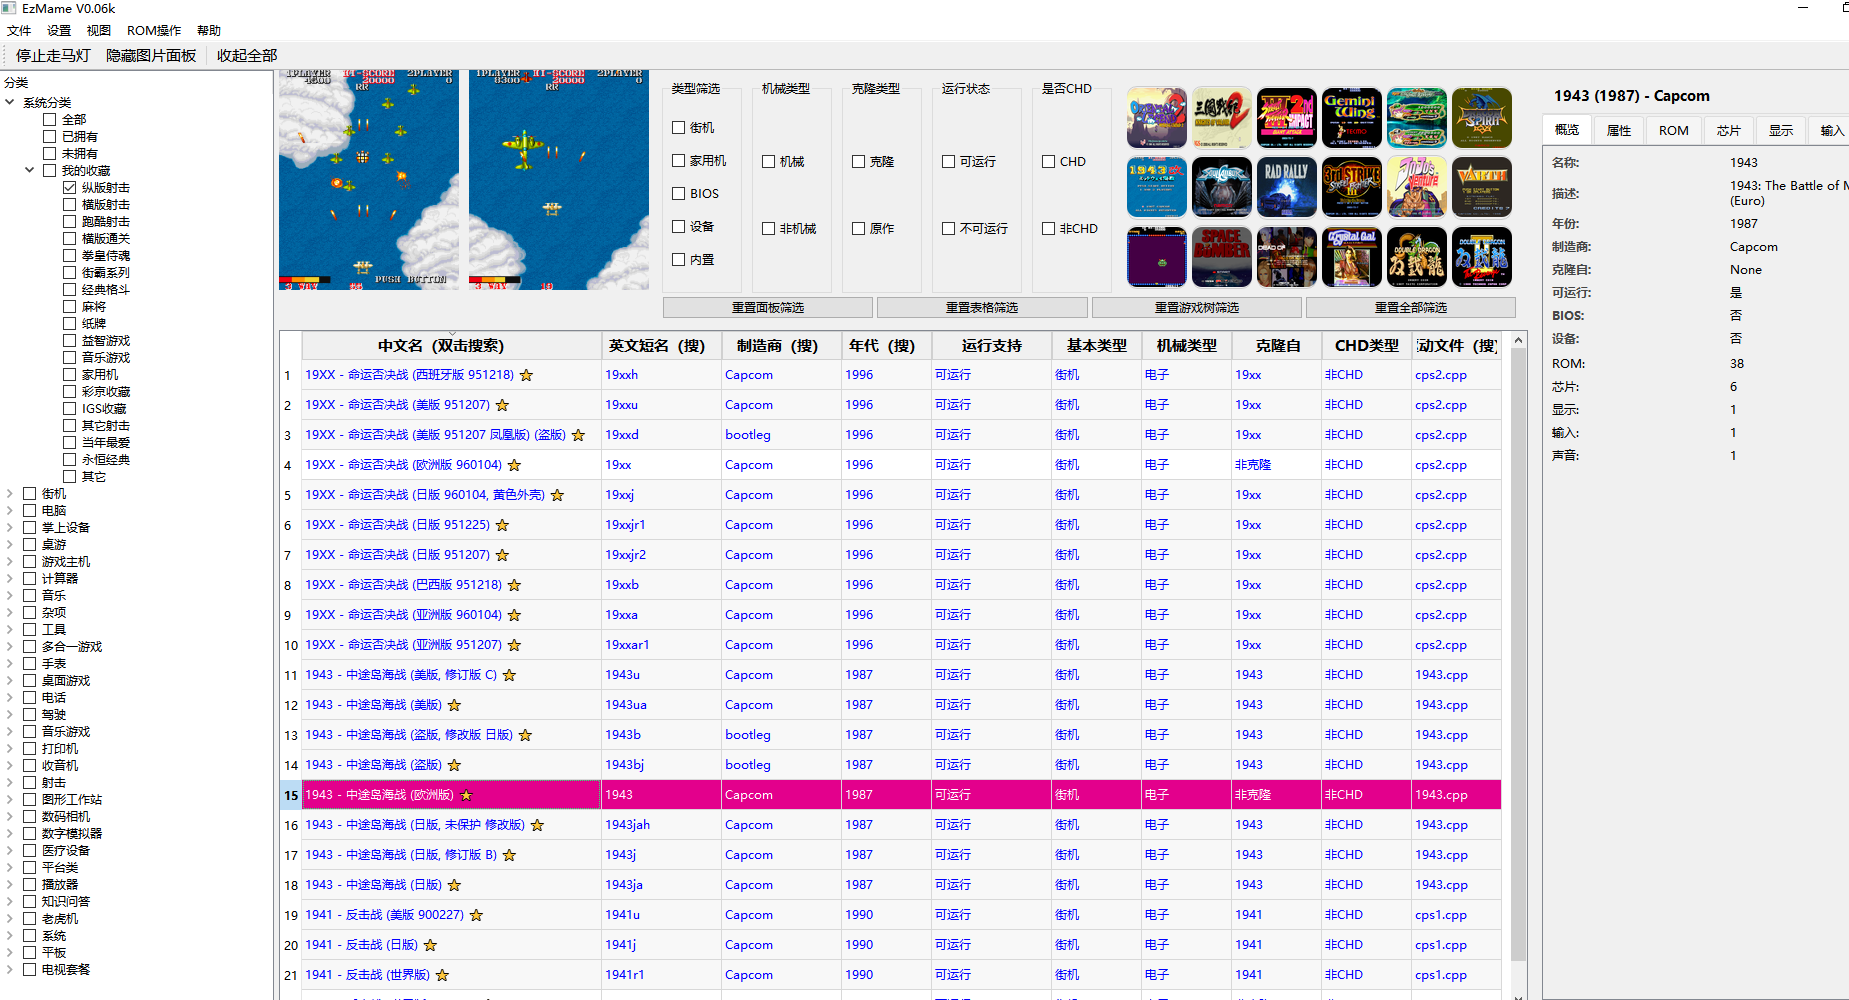Open the Street Fighter III 2nd Impact icon
The image size is (1849, 1000).
click(x=1287, y=118)
